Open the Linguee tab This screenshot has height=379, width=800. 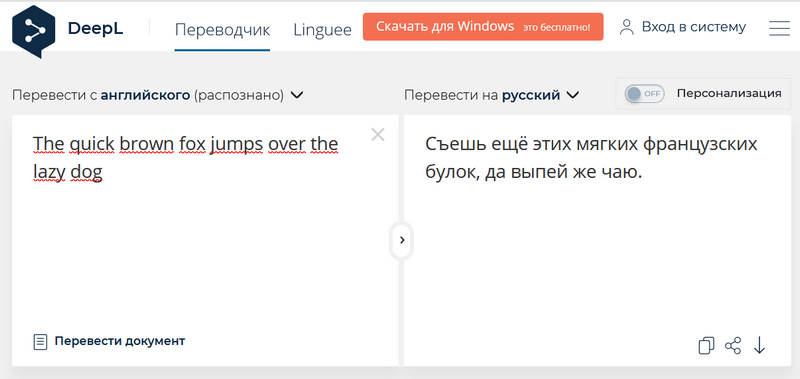[x=322, y=30]
